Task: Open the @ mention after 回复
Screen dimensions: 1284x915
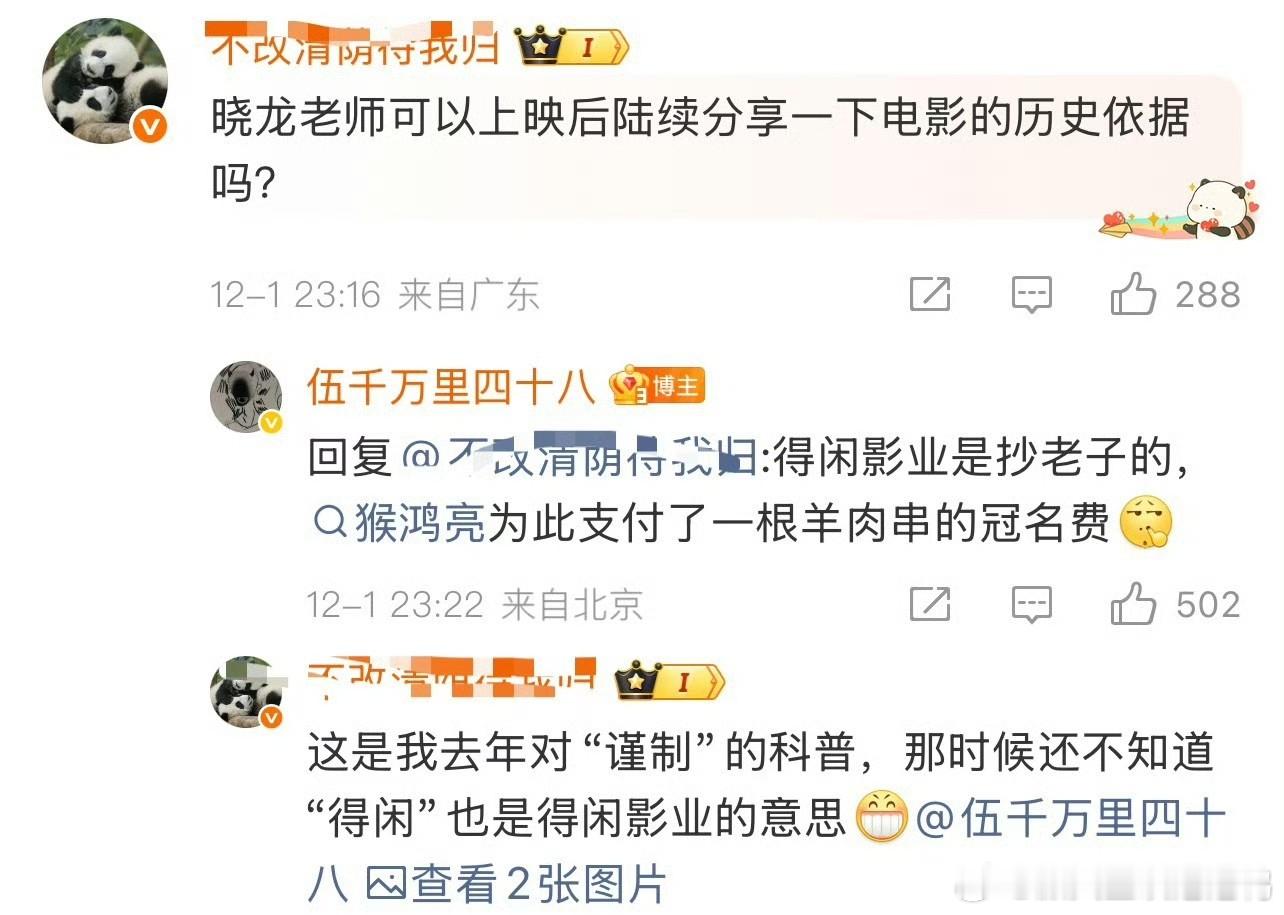Action: tap(578, 459)
